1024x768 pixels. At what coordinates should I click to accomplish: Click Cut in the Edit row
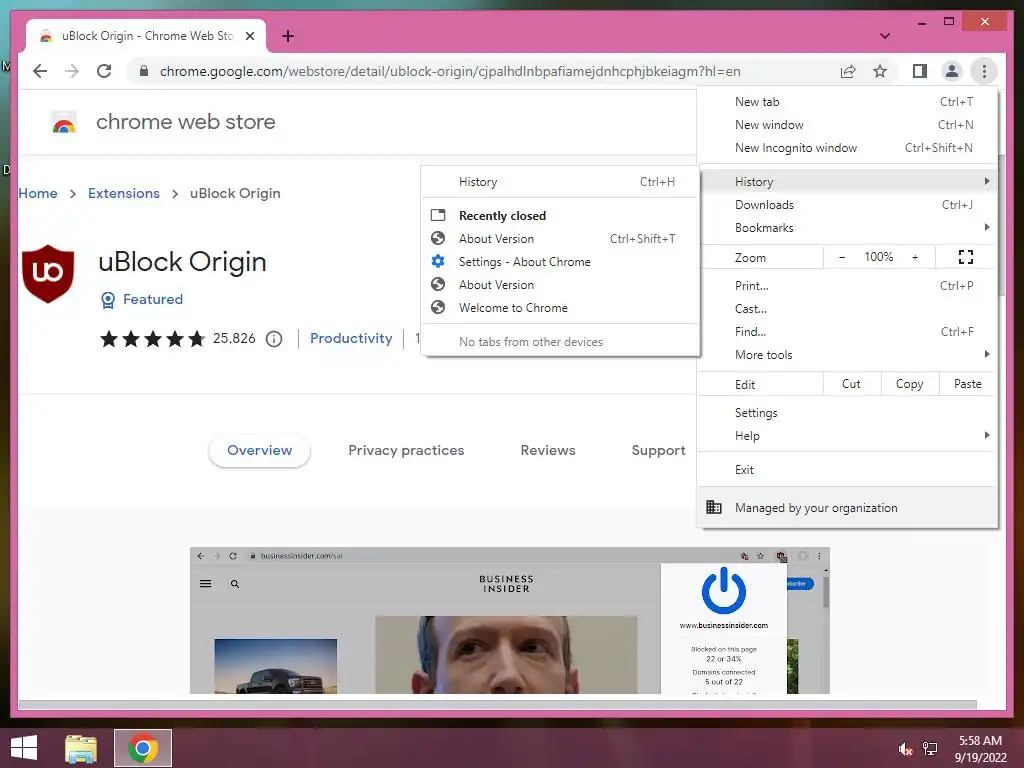(852, 384)
